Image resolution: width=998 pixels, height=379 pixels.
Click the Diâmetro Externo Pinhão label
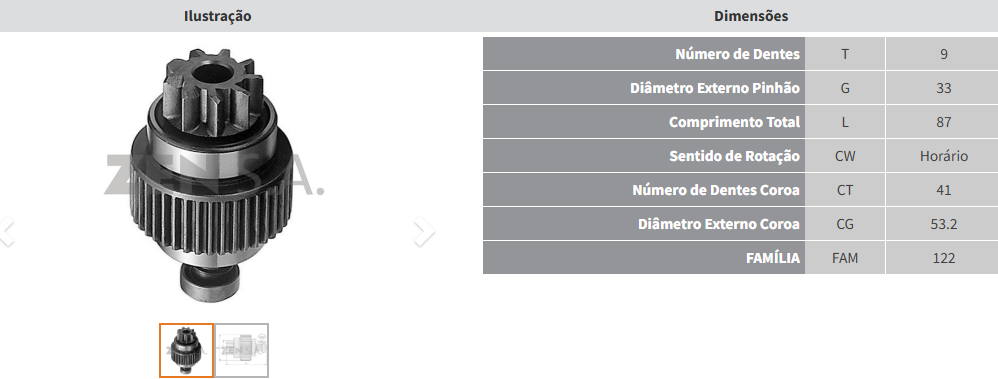[715, 88]
